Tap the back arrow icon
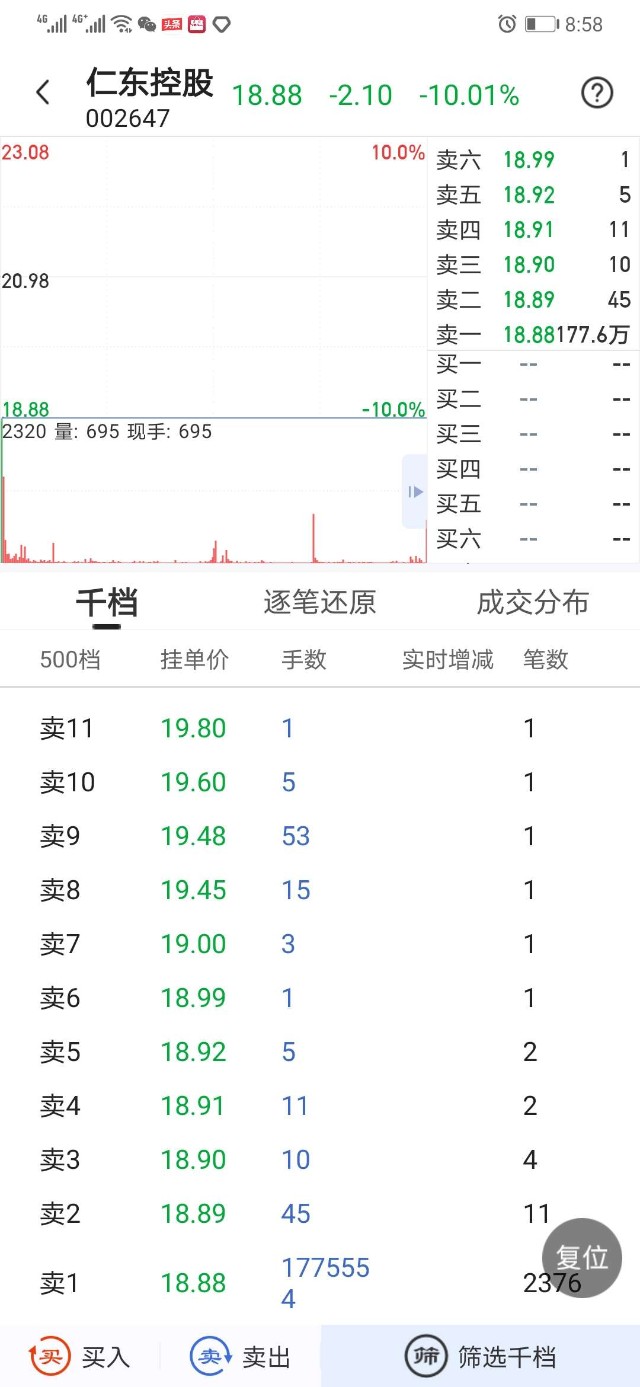This screenshot has width=640, height=1387. point(43,93)
